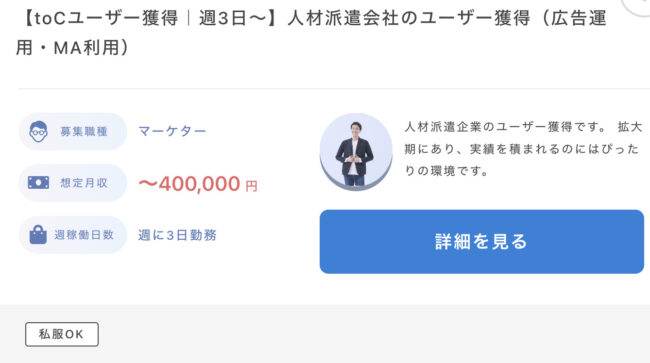The width and height of the screenshot is (650, 363).
Task: Click the banknote monthly income icon
Action: tap(38, 183)
